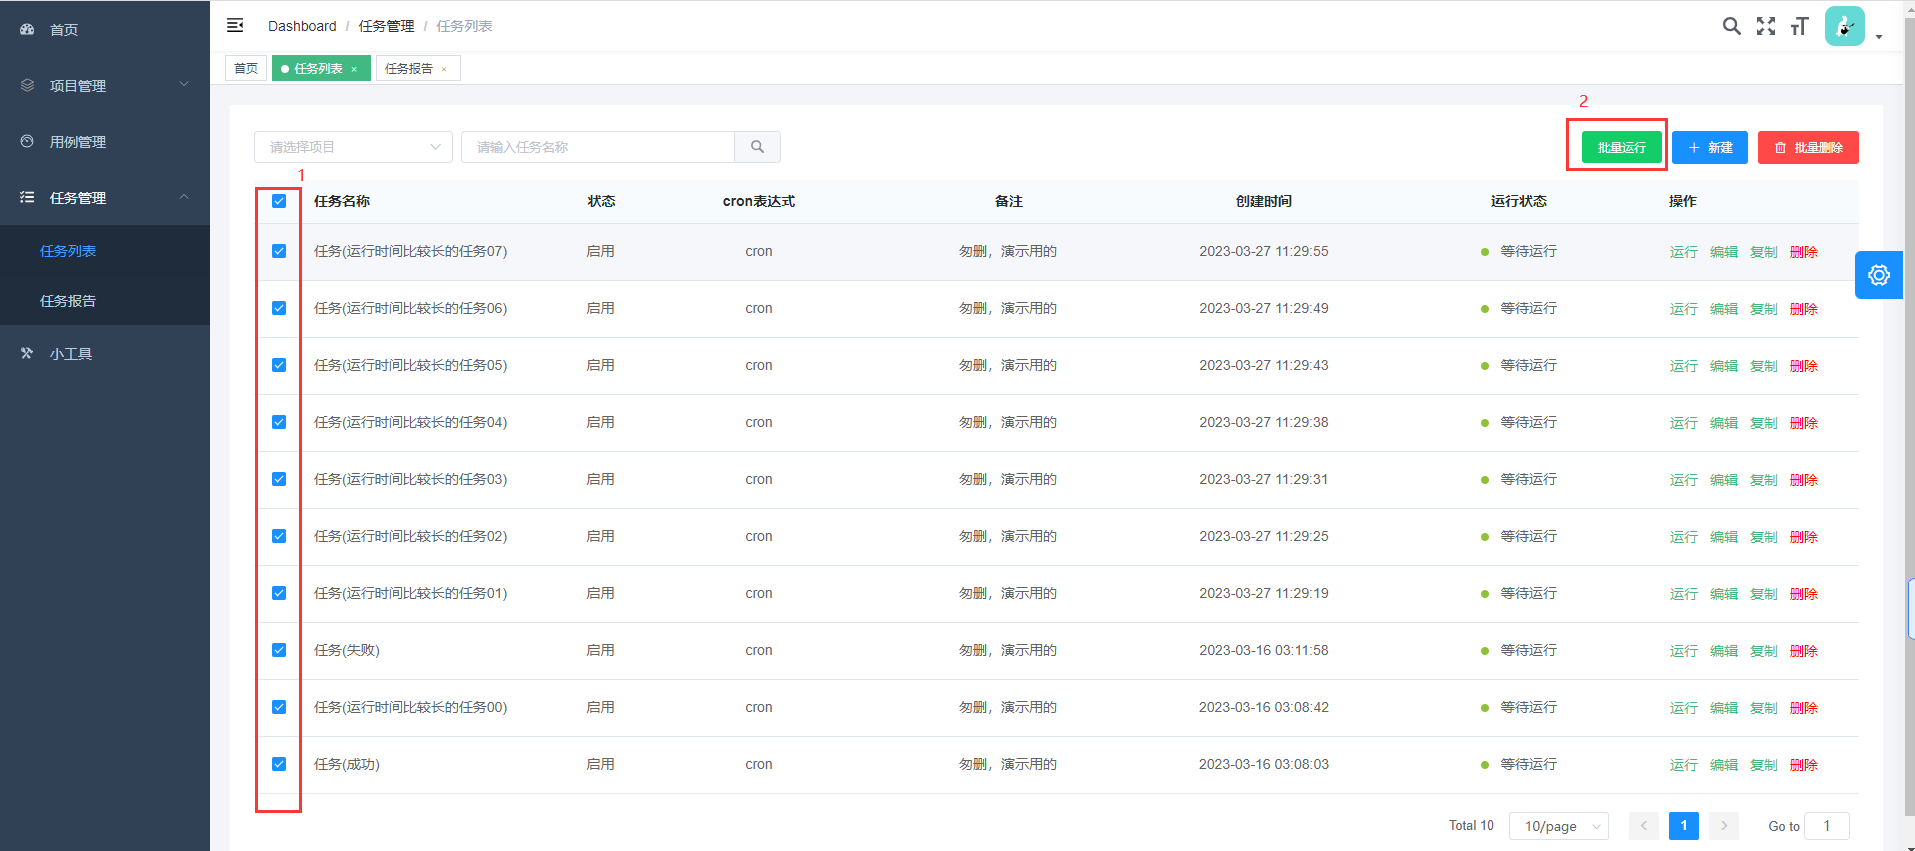This screenshot has width=1915, height=851.
Task: Click 编辑 for 任务06
Action: (1724, 309)
